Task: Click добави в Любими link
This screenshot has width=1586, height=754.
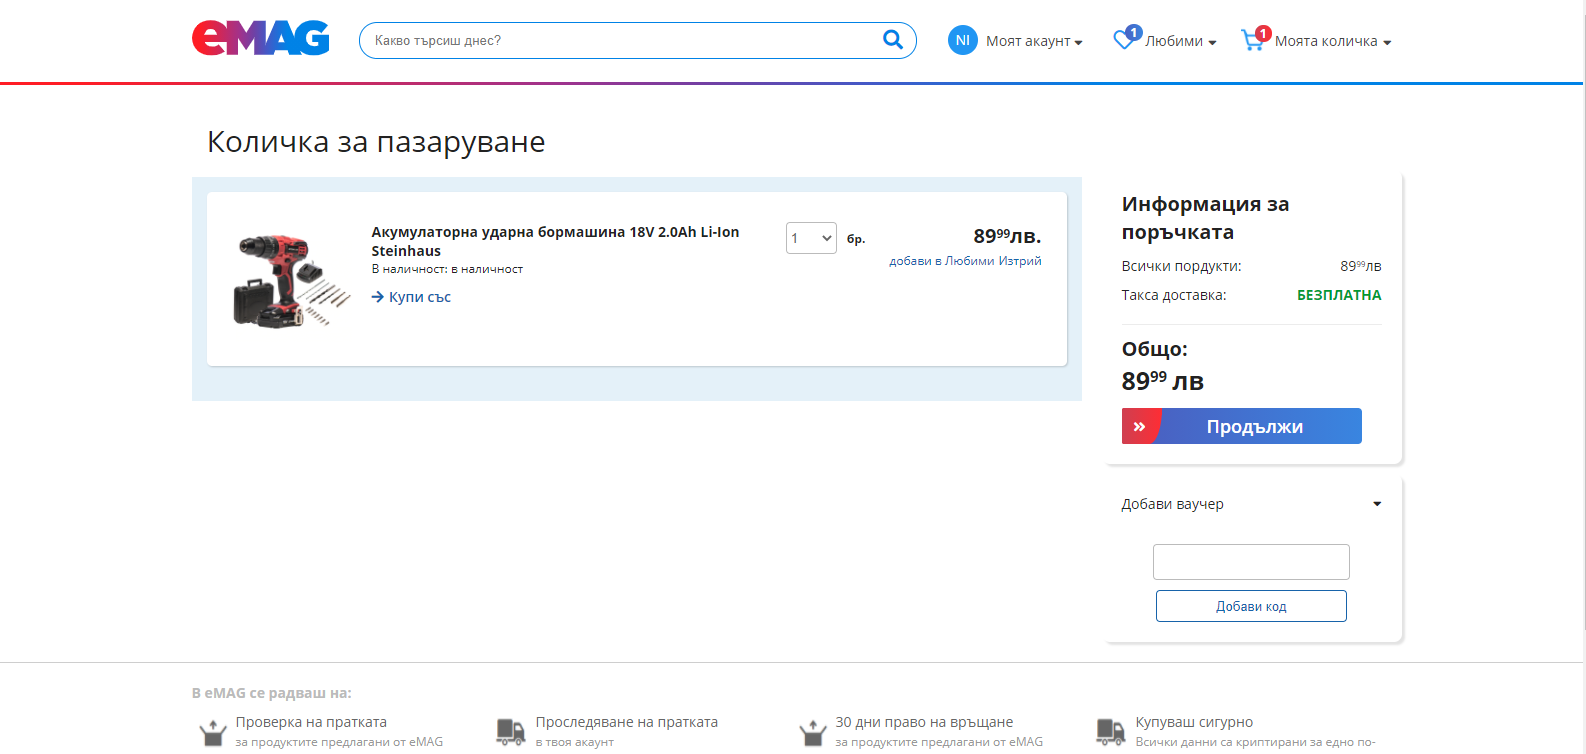Action: point(942,261)
